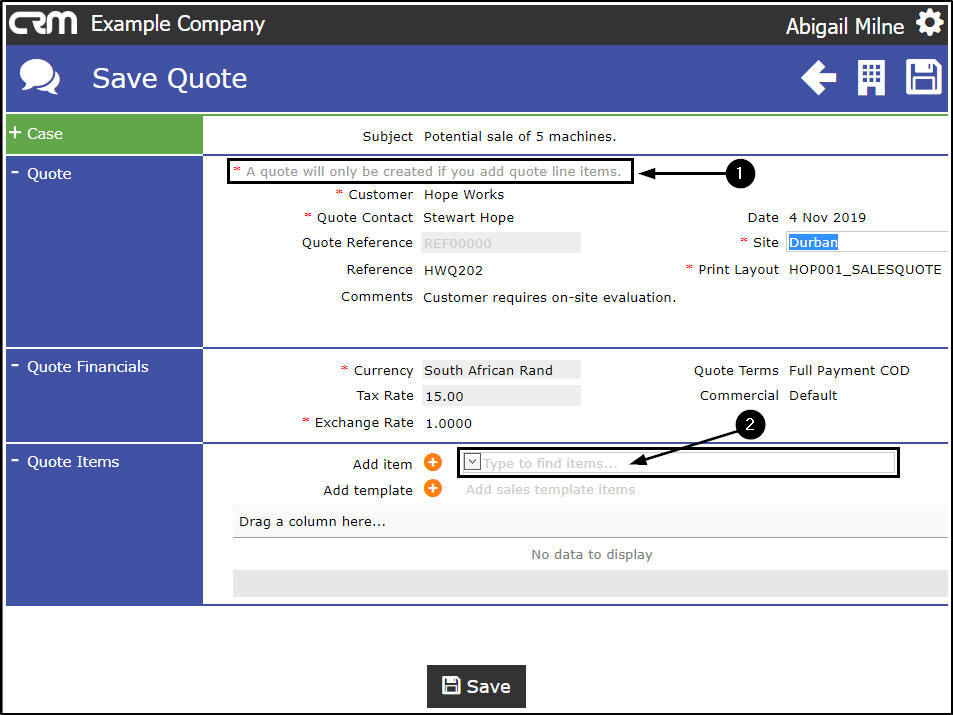Click the No data to display message
The image size is (953, 715).
click(x=591, y=554)
